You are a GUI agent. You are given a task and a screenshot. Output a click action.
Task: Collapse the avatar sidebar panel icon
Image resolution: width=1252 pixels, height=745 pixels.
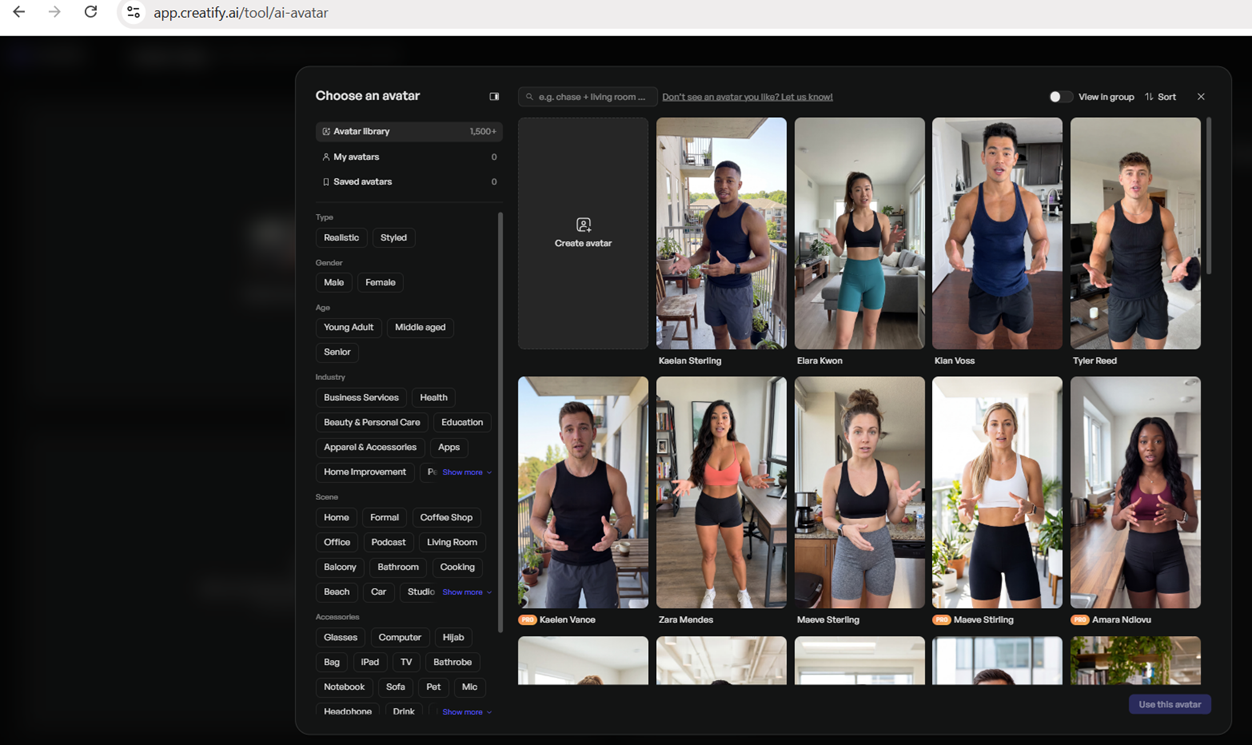(494, 97)
